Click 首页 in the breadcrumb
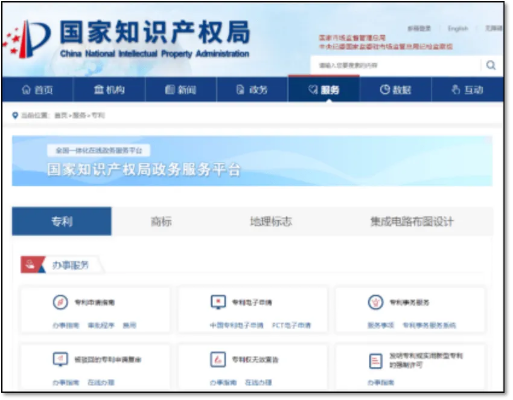 (x=61, y=115)
